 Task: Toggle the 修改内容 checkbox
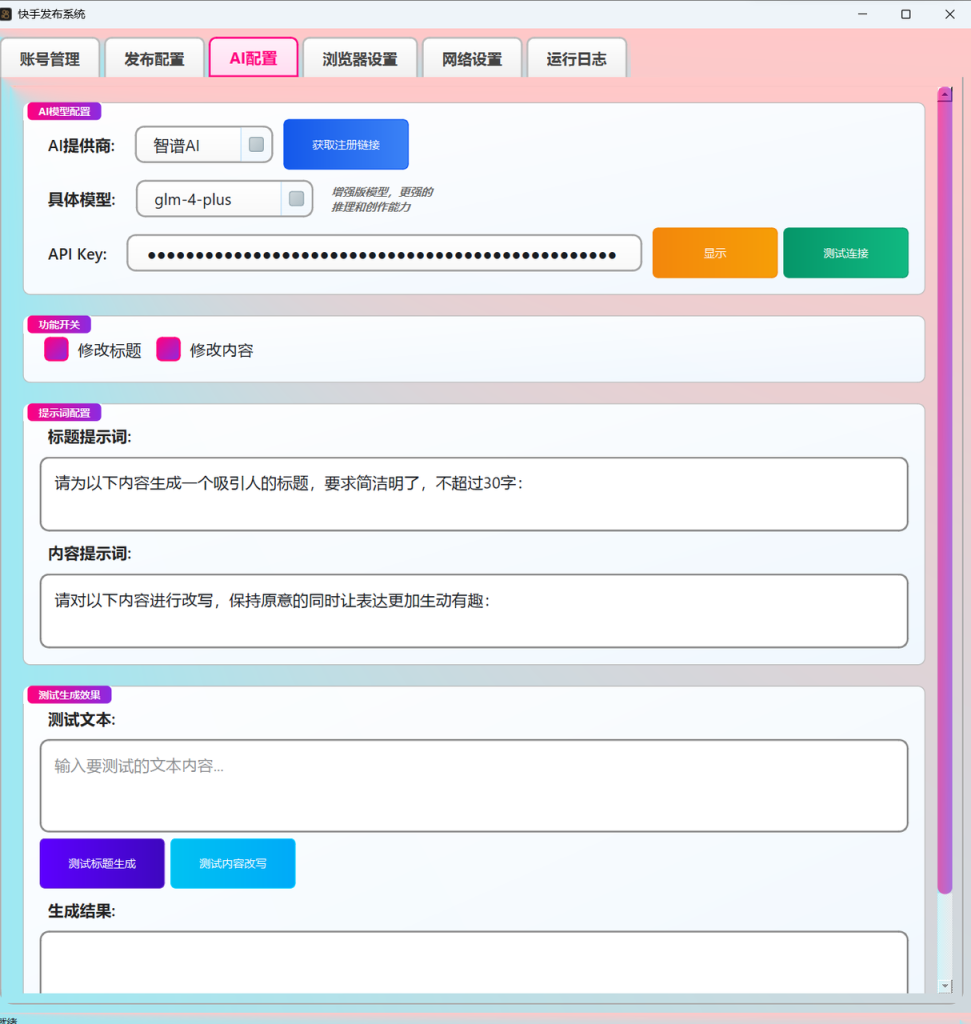(168, 349)
